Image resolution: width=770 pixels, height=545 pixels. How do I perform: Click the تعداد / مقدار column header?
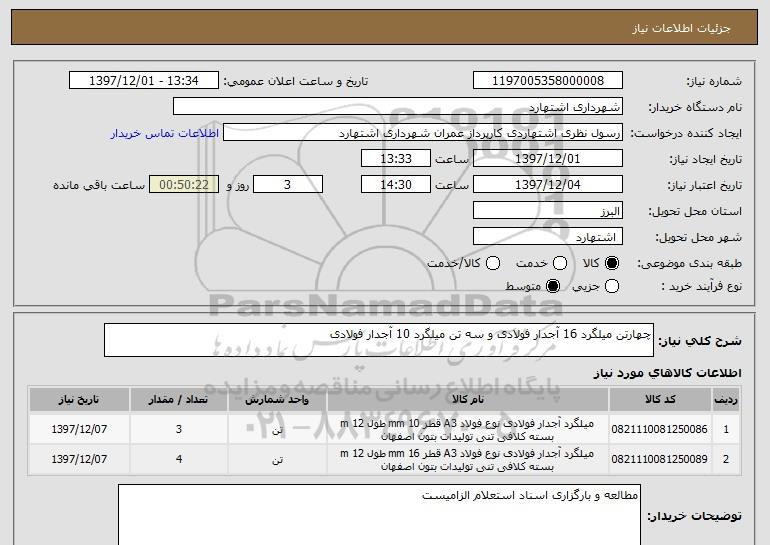(179, 400)
